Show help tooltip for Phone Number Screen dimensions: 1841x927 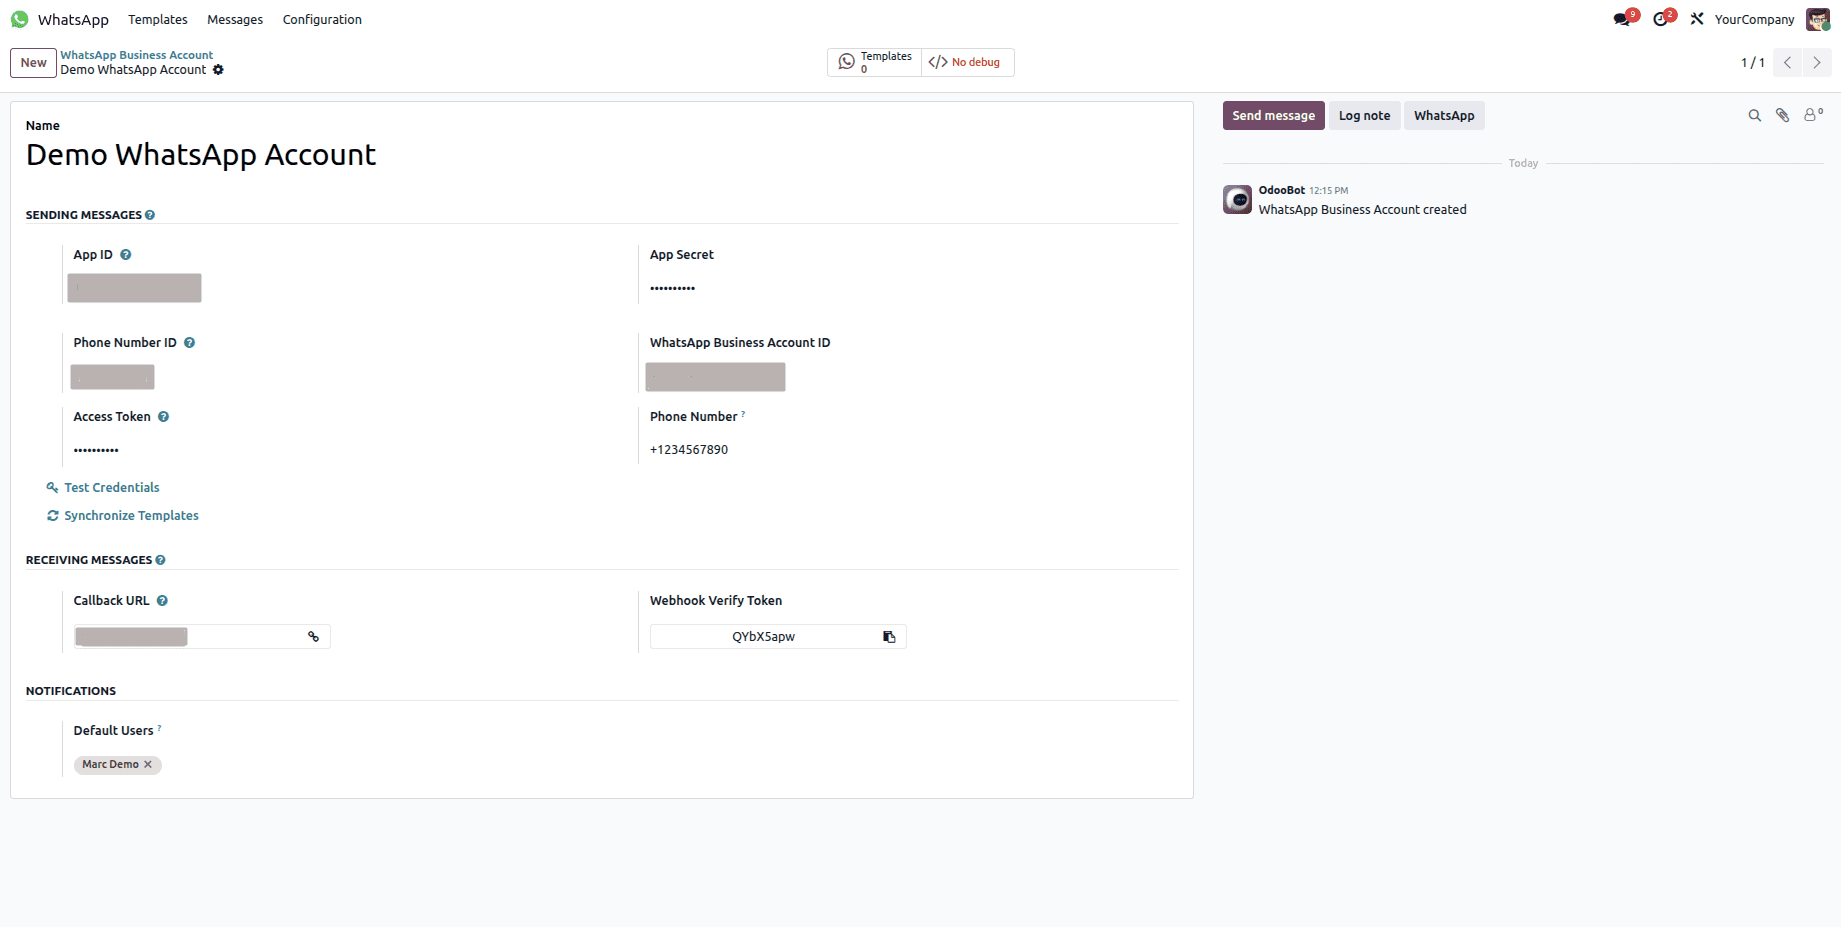pyautogui.click(x=743, y=414)
